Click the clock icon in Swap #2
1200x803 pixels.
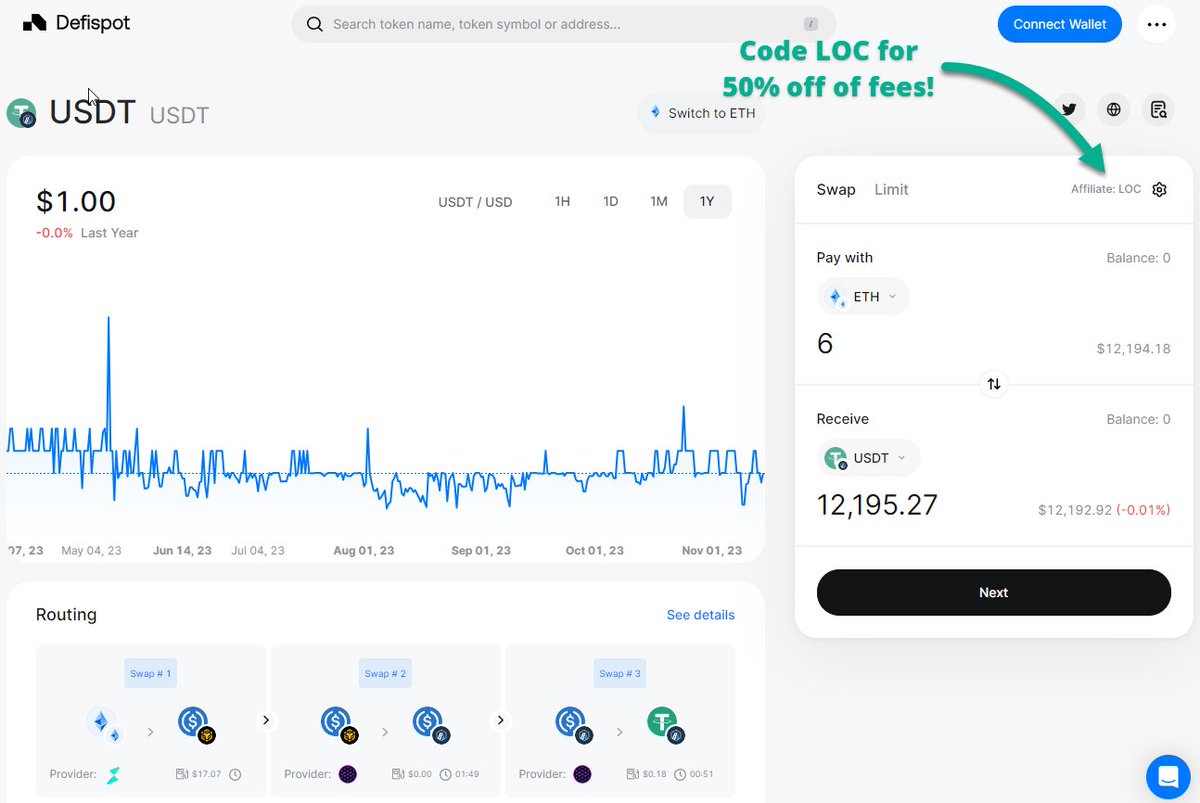(445, 775)
